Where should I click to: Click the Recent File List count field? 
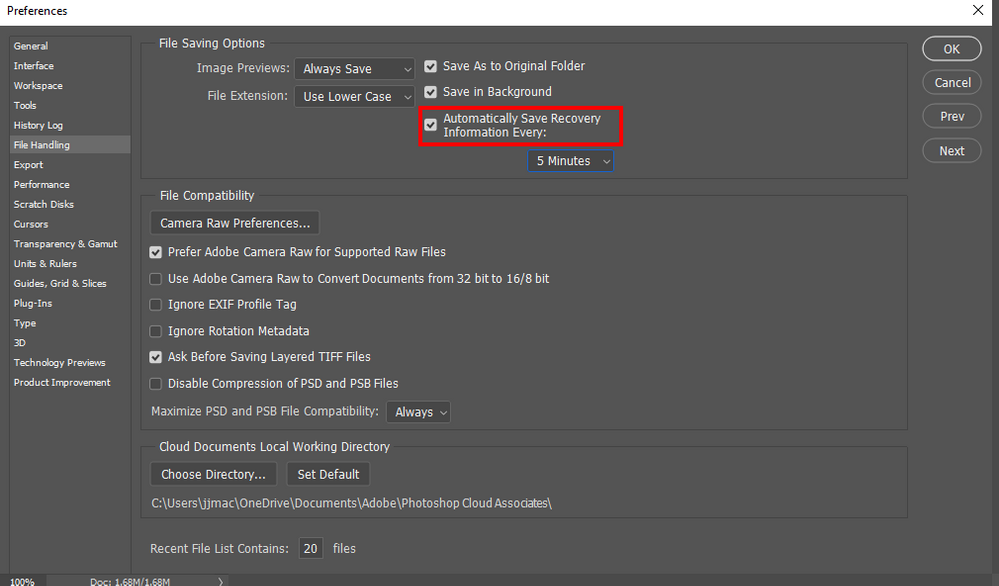coord(311,549)
